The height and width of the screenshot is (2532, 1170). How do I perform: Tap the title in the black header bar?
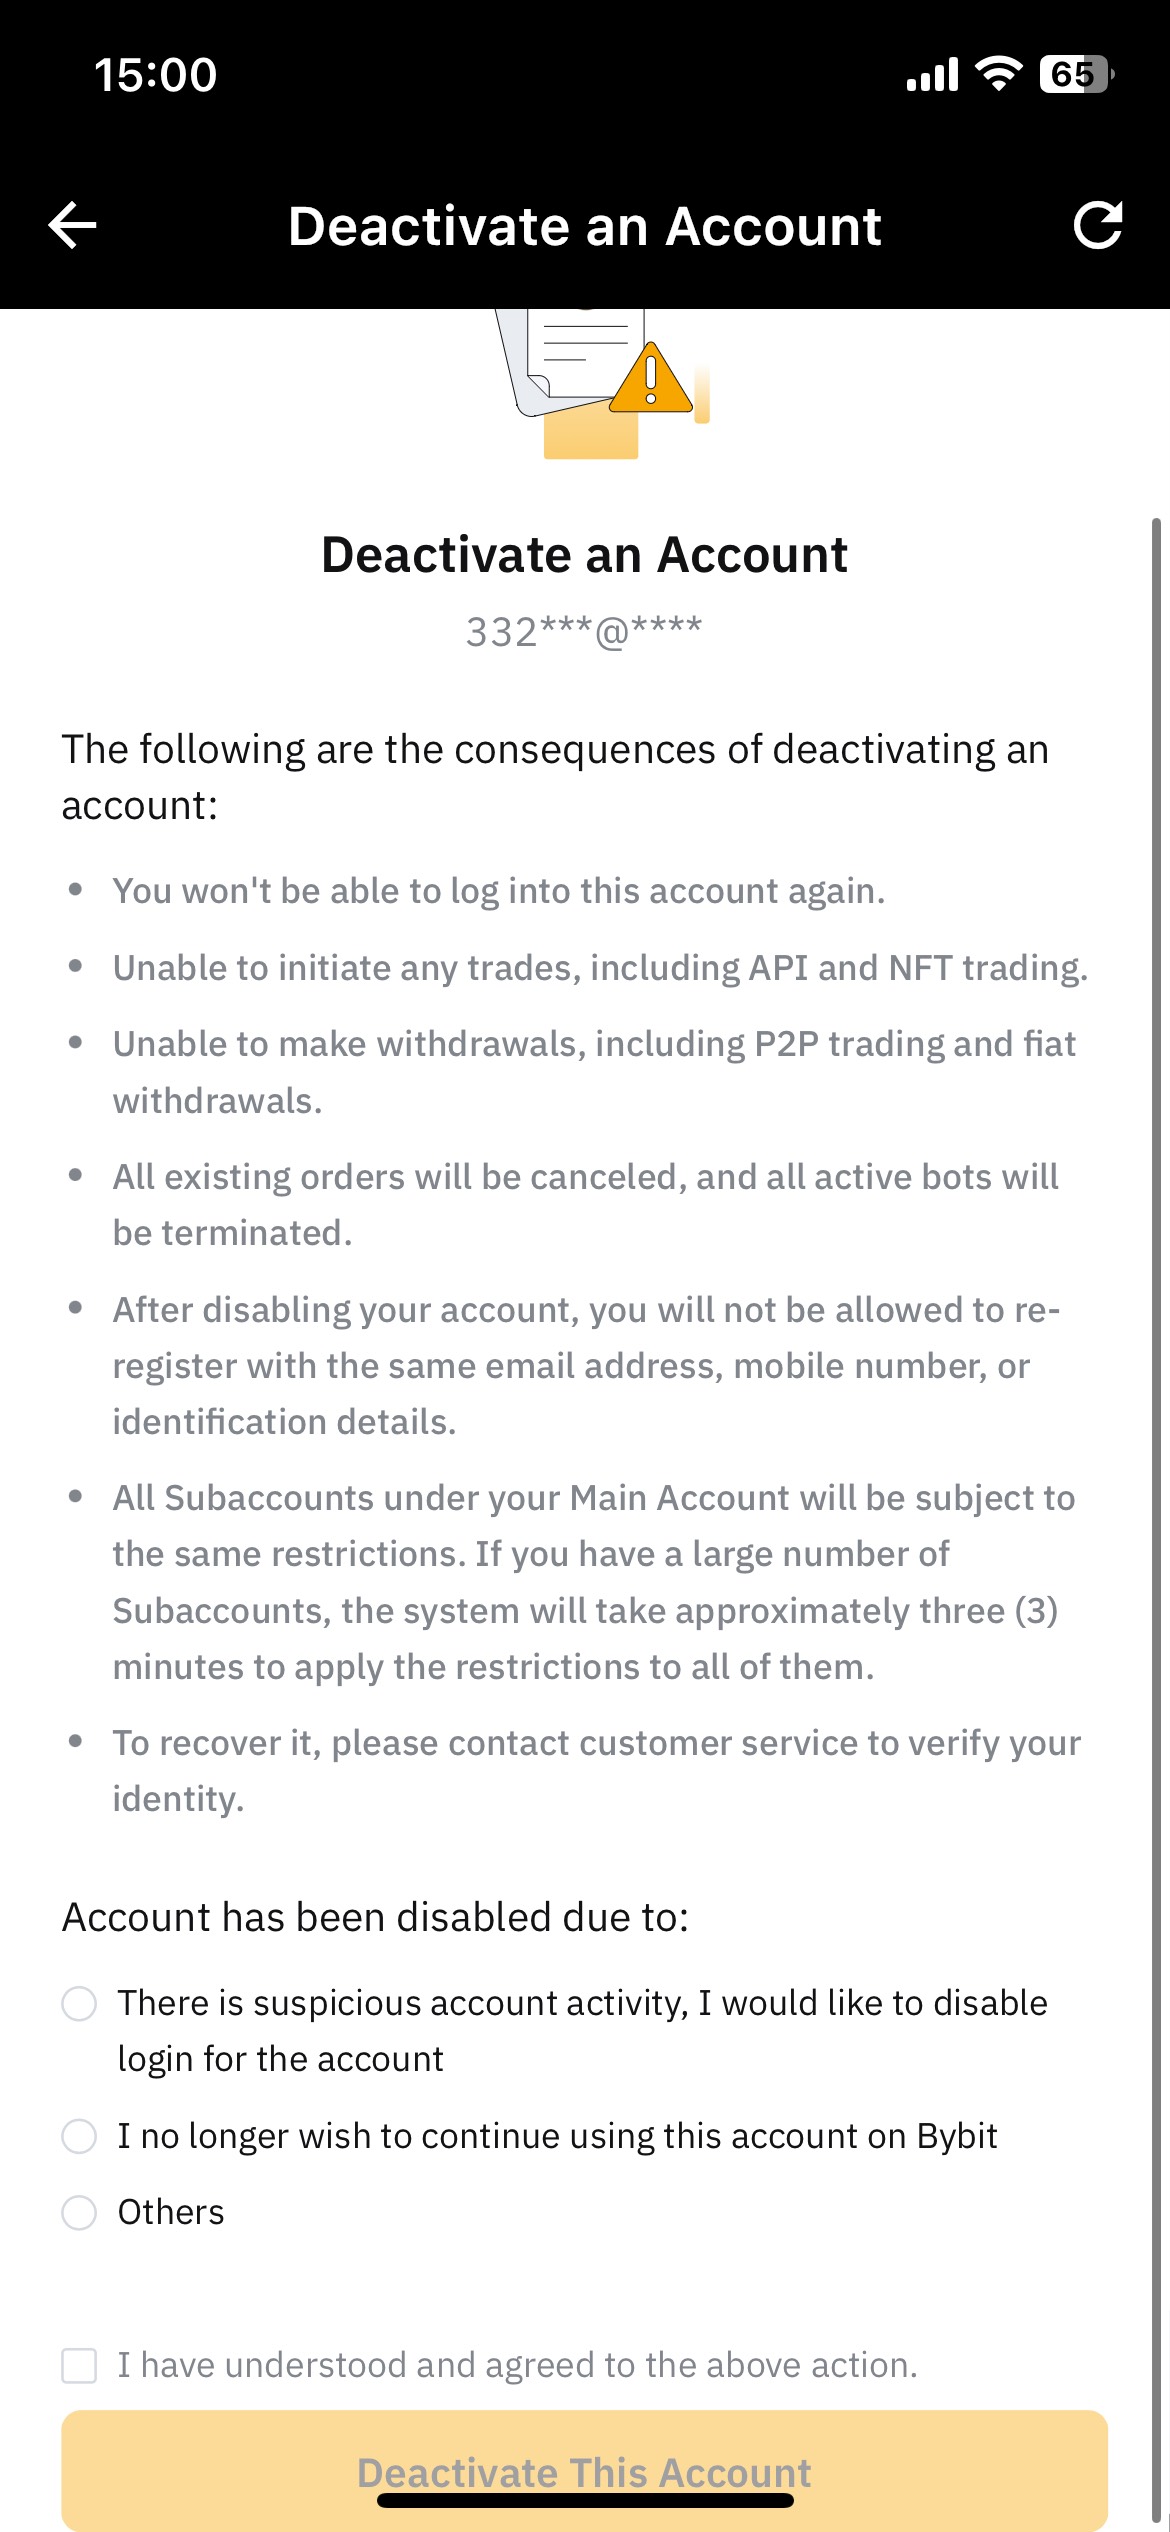click(x=585, y=226)
